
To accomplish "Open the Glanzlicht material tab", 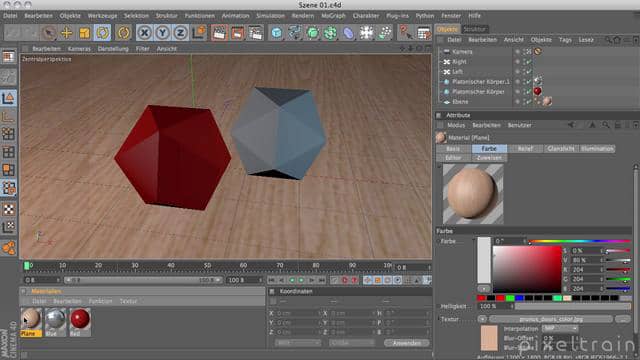I will (x=561, y=149).
